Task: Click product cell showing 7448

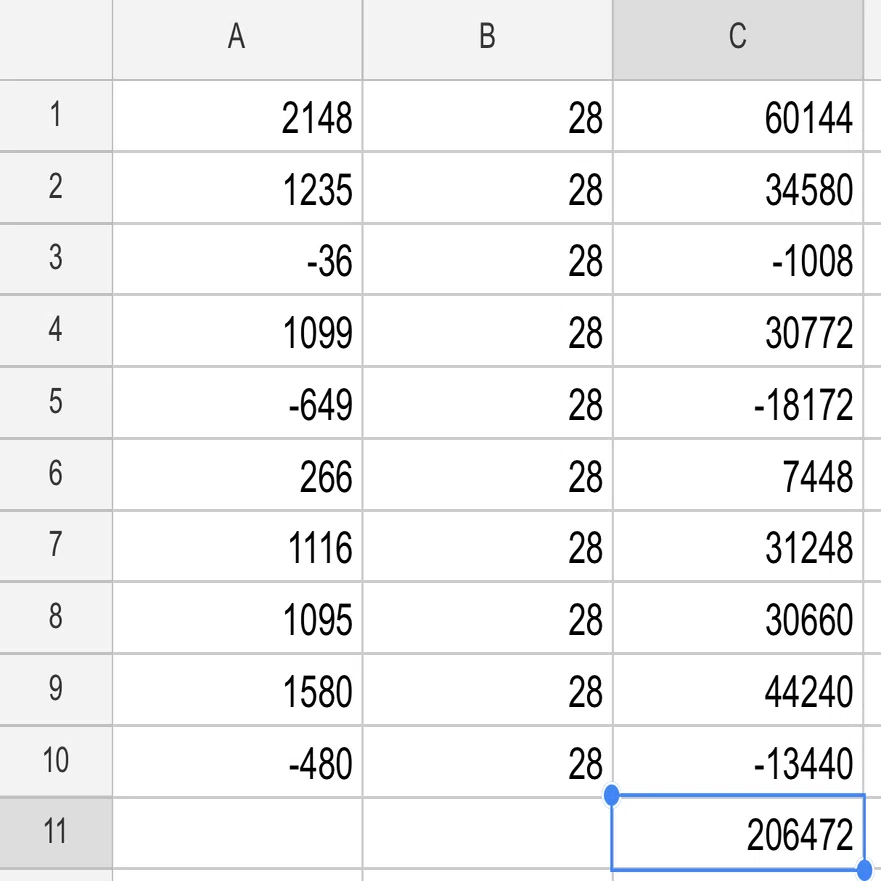Action: pyautogui.click(x=738, y=474)
